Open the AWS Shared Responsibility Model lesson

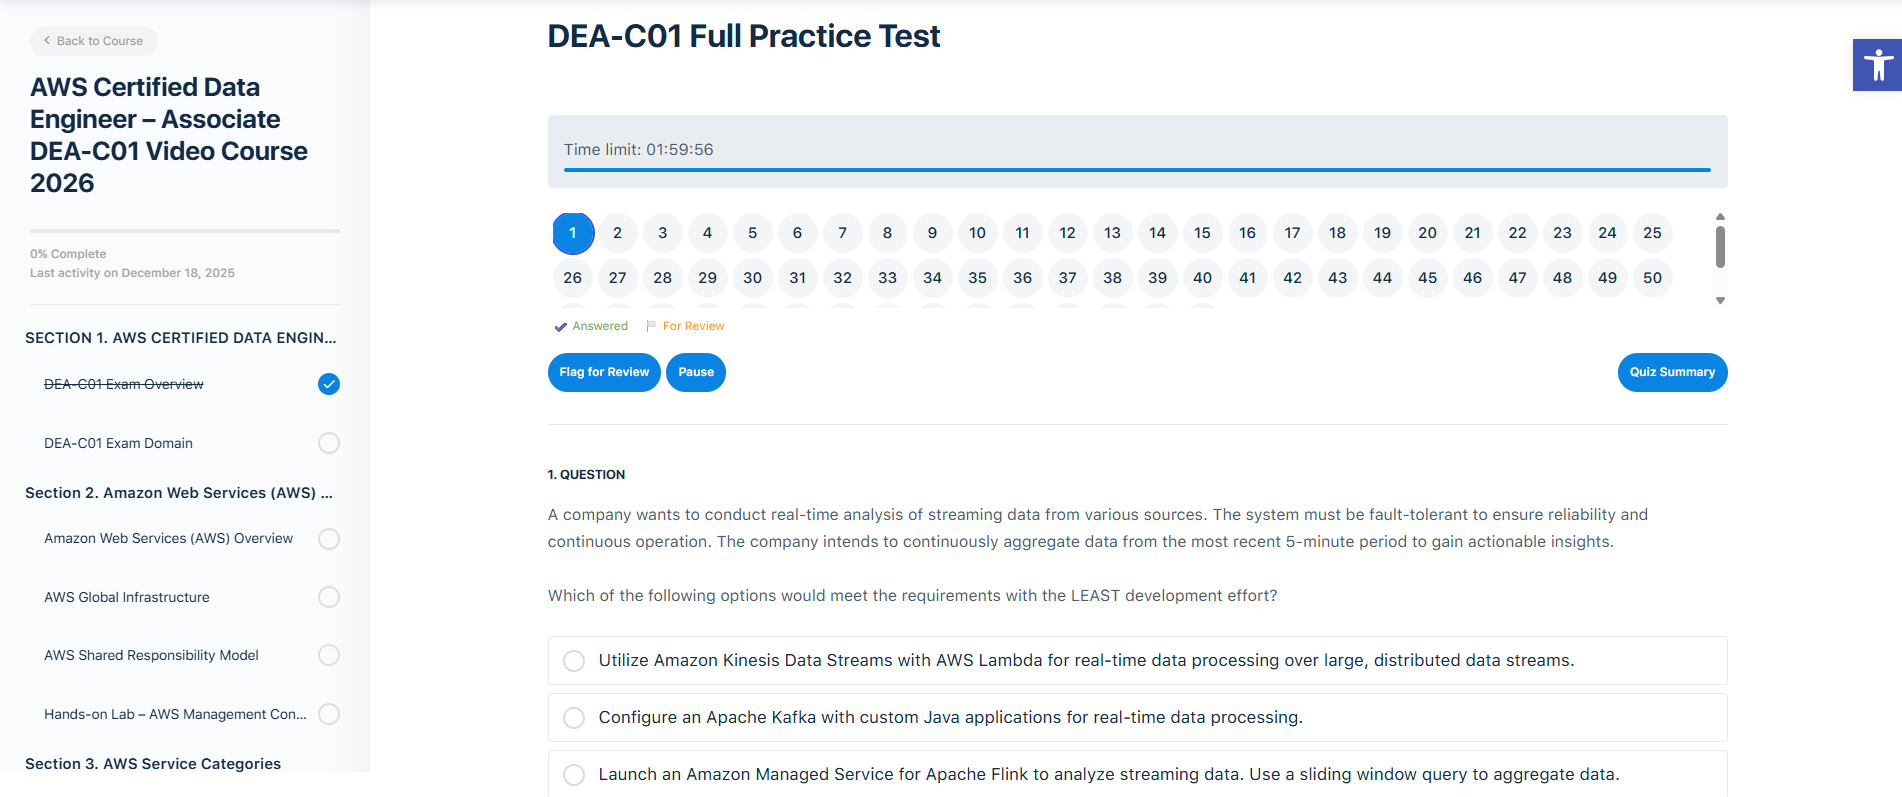(152, 655)
